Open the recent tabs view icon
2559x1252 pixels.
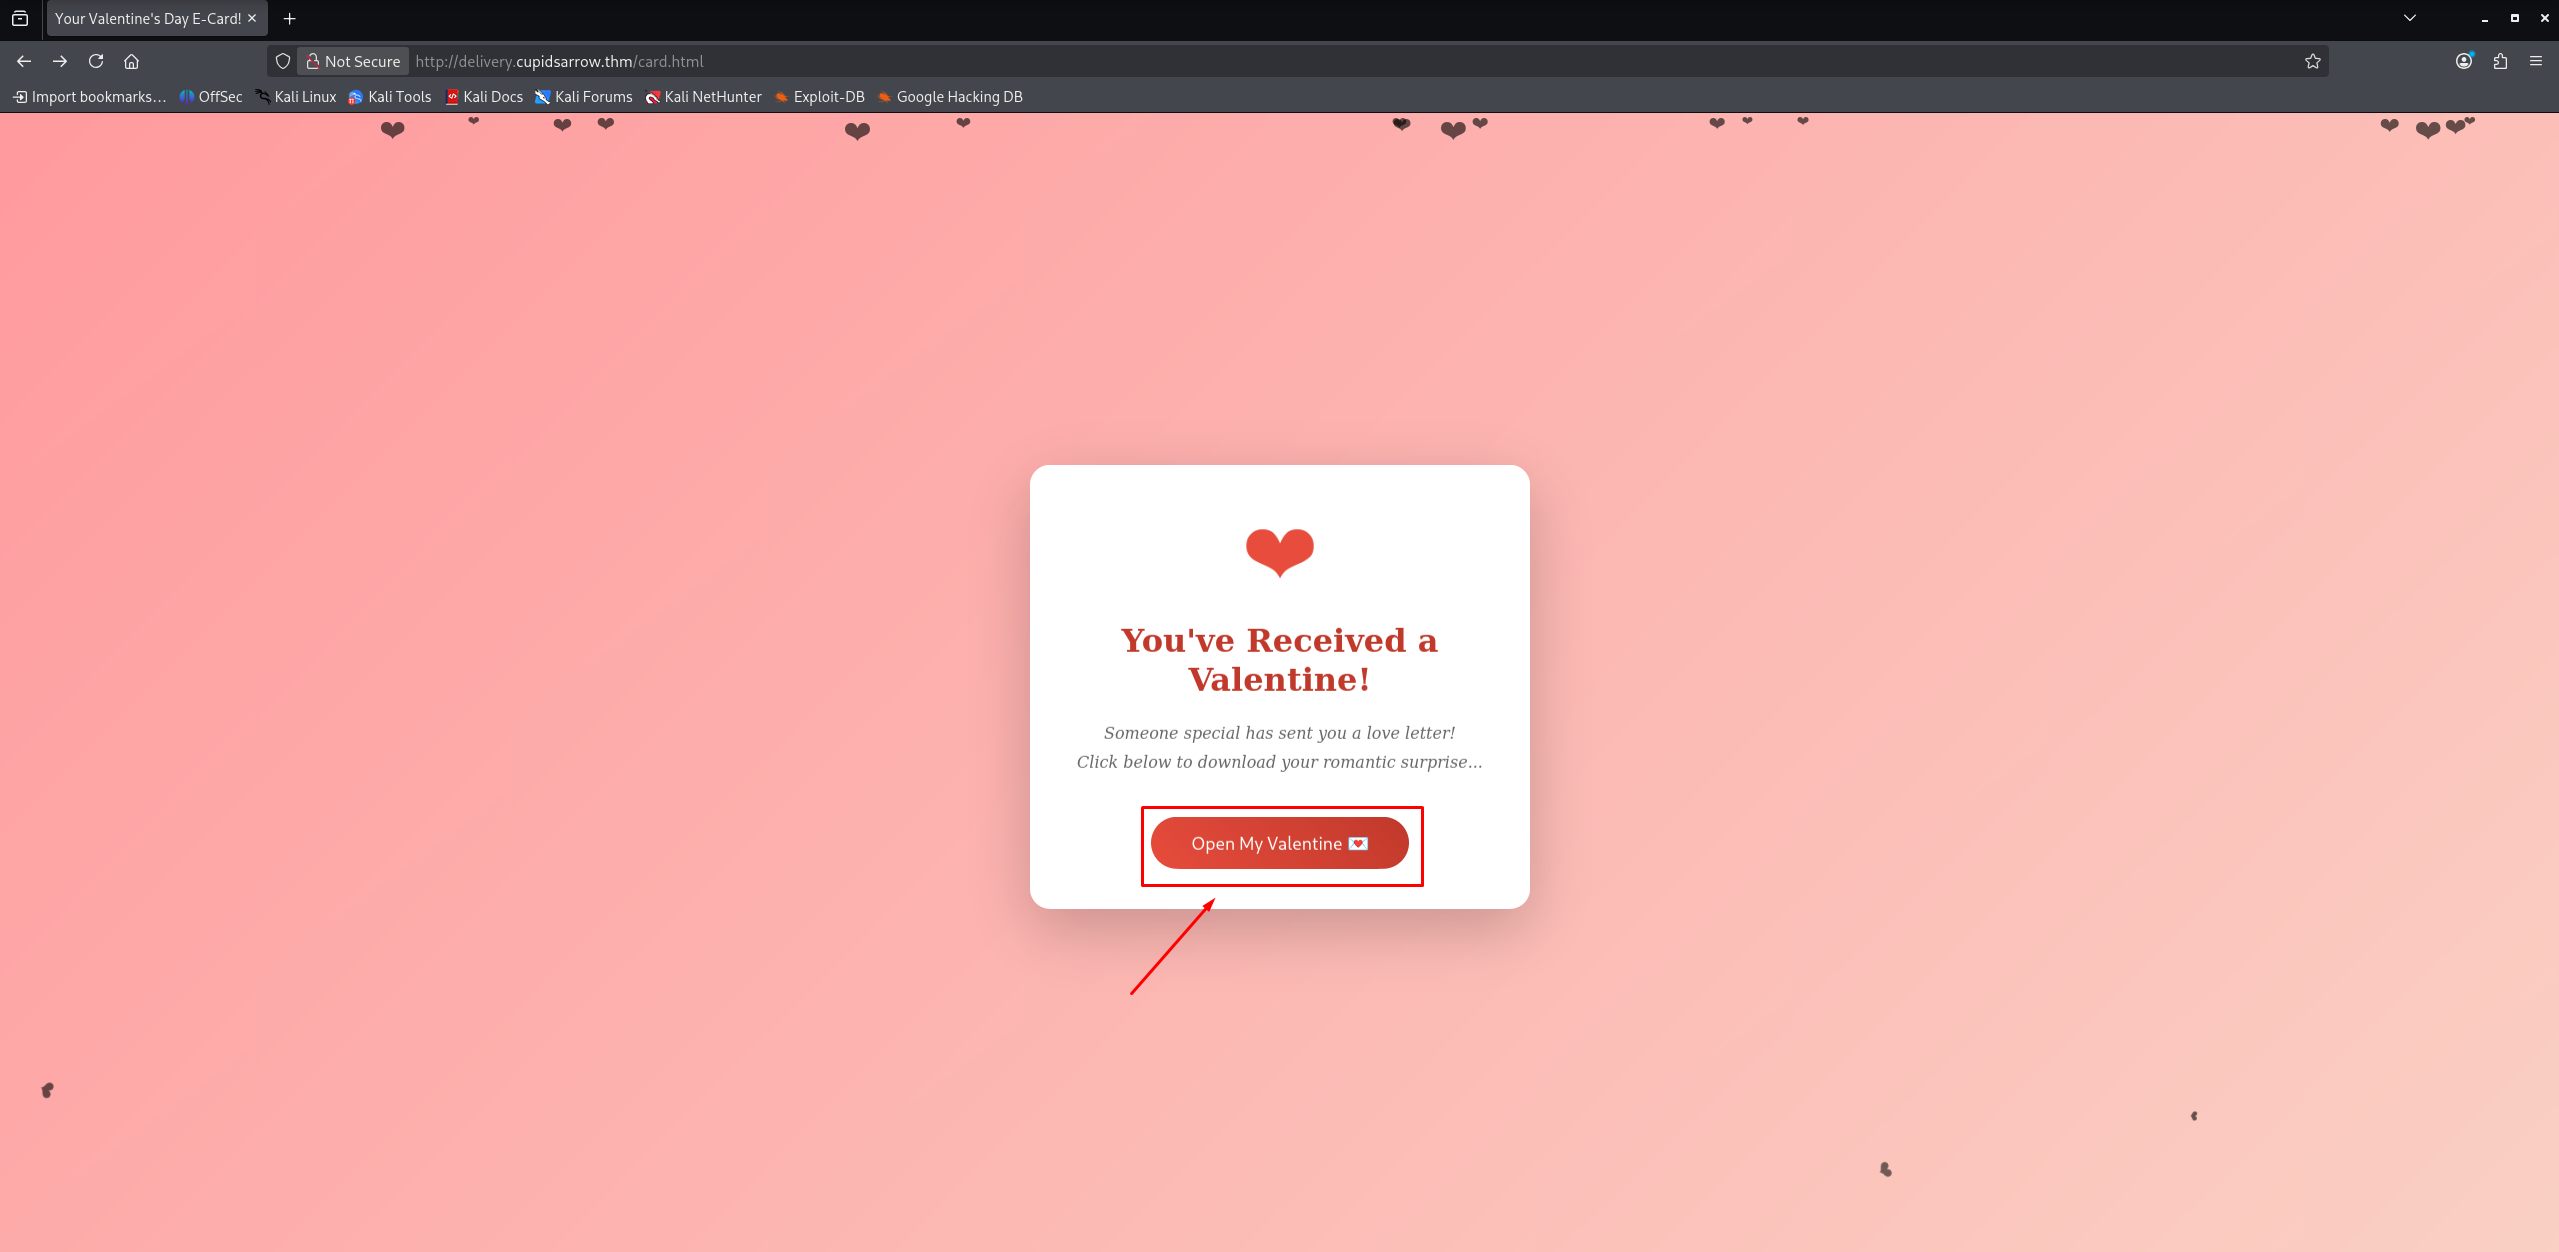coord(20,18)
